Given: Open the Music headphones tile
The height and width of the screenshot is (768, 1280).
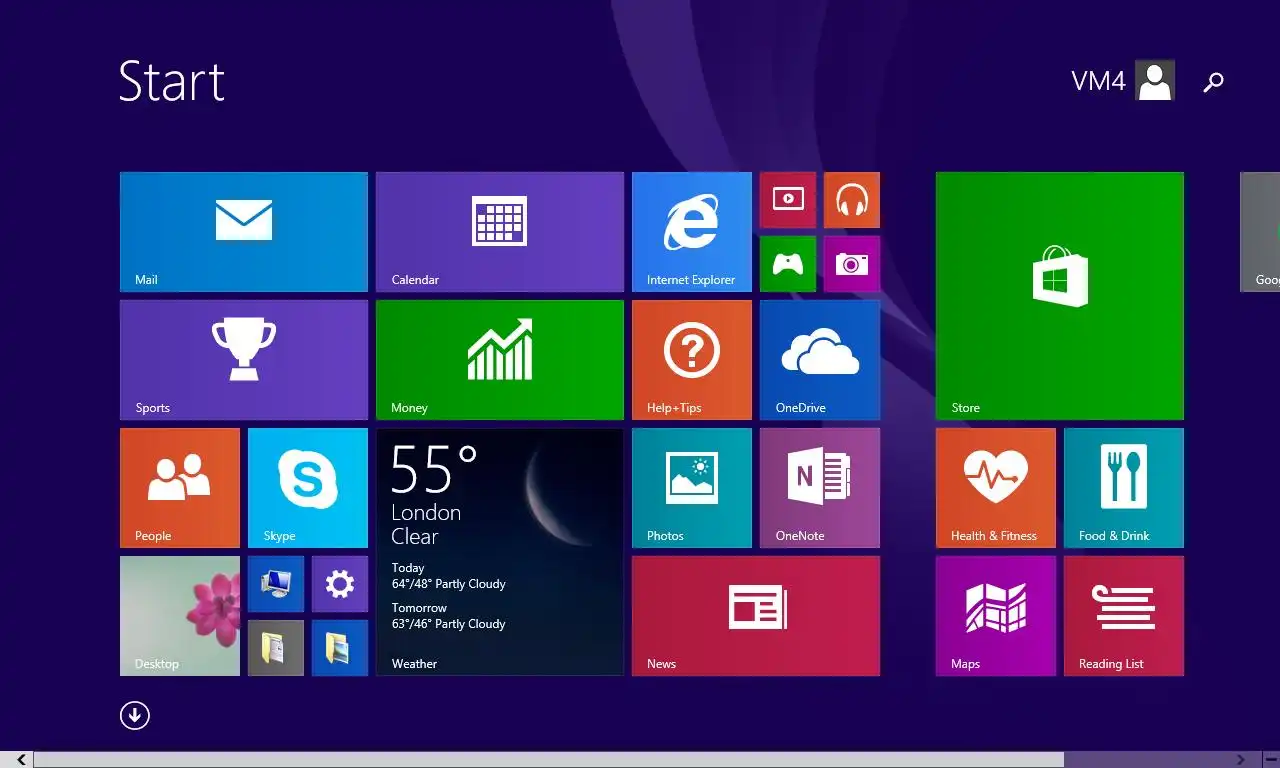Looking at the screenshot, I should coord(852,200).
